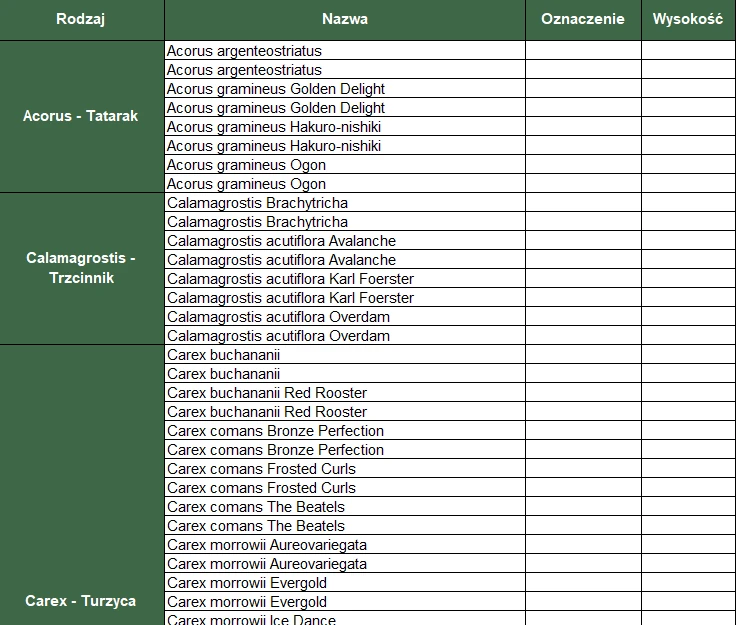Select the second plain Carex buchananii cell
The image size is (736, 625).
[x=345, y=373]
